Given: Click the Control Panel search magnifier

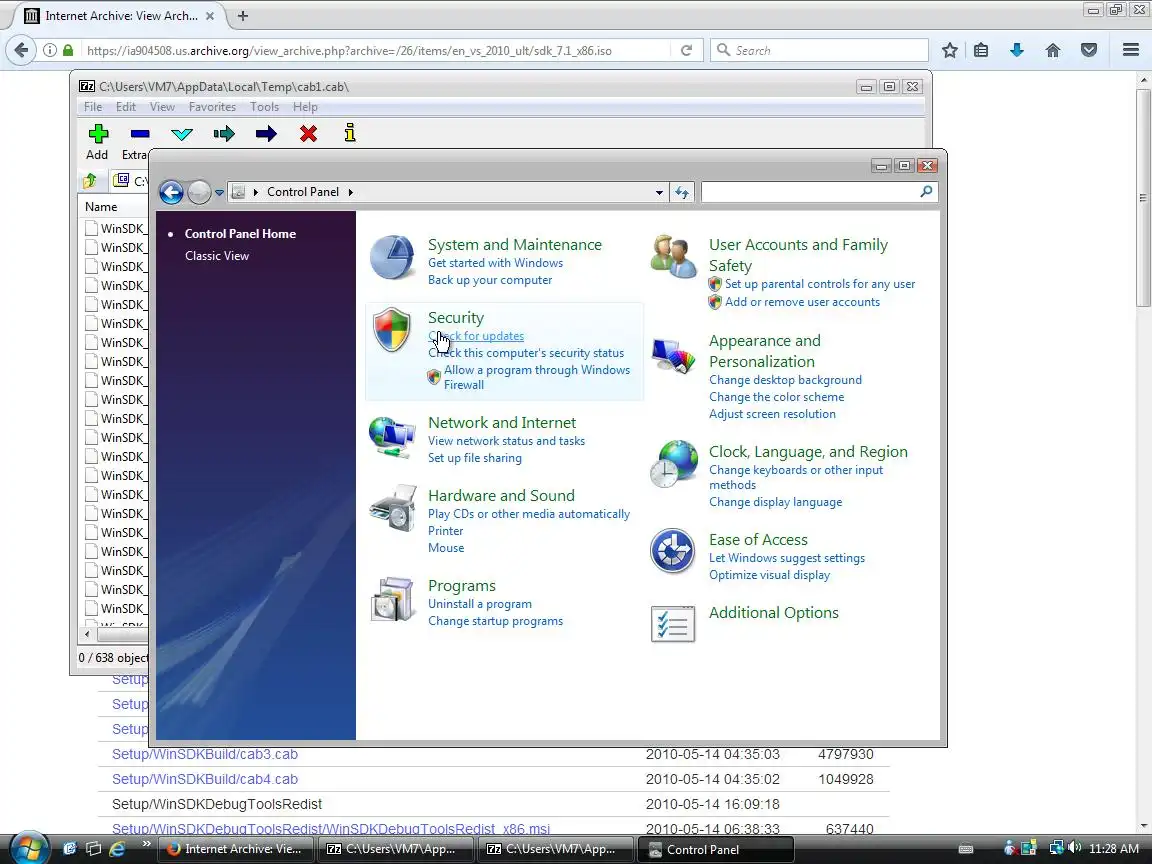Looking at the screenshot, I should (x=926, y=192).
